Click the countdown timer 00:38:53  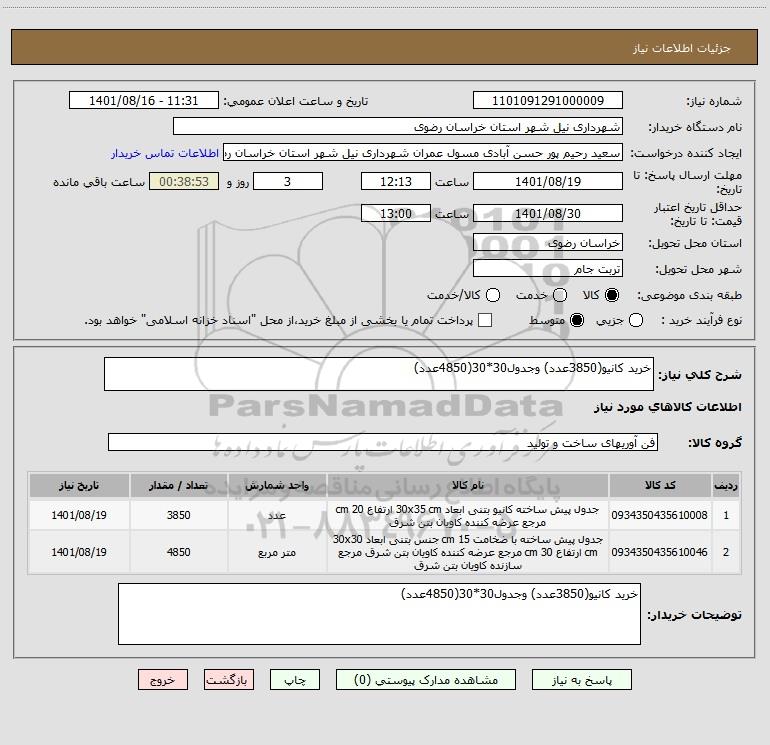[x=184, y=181]
